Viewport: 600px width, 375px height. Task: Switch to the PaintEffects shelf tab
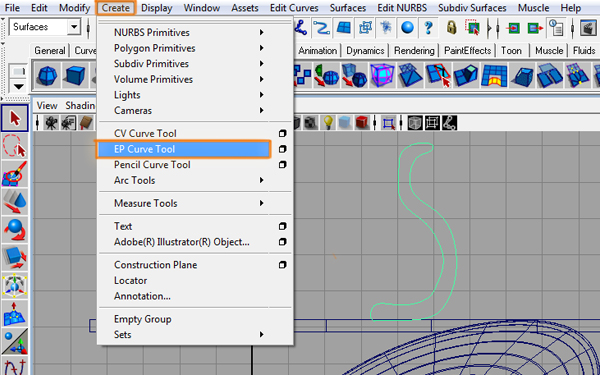467,51
